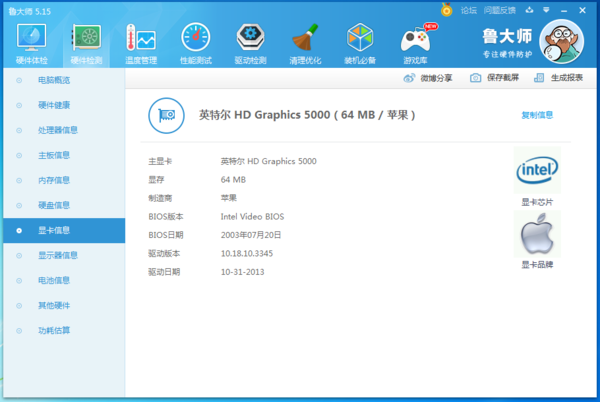This screenshot has height=402, width=600.
Task: Click the main GPU value 英特尔 HD Graphics 5000
Action: (x=269, y=161)
